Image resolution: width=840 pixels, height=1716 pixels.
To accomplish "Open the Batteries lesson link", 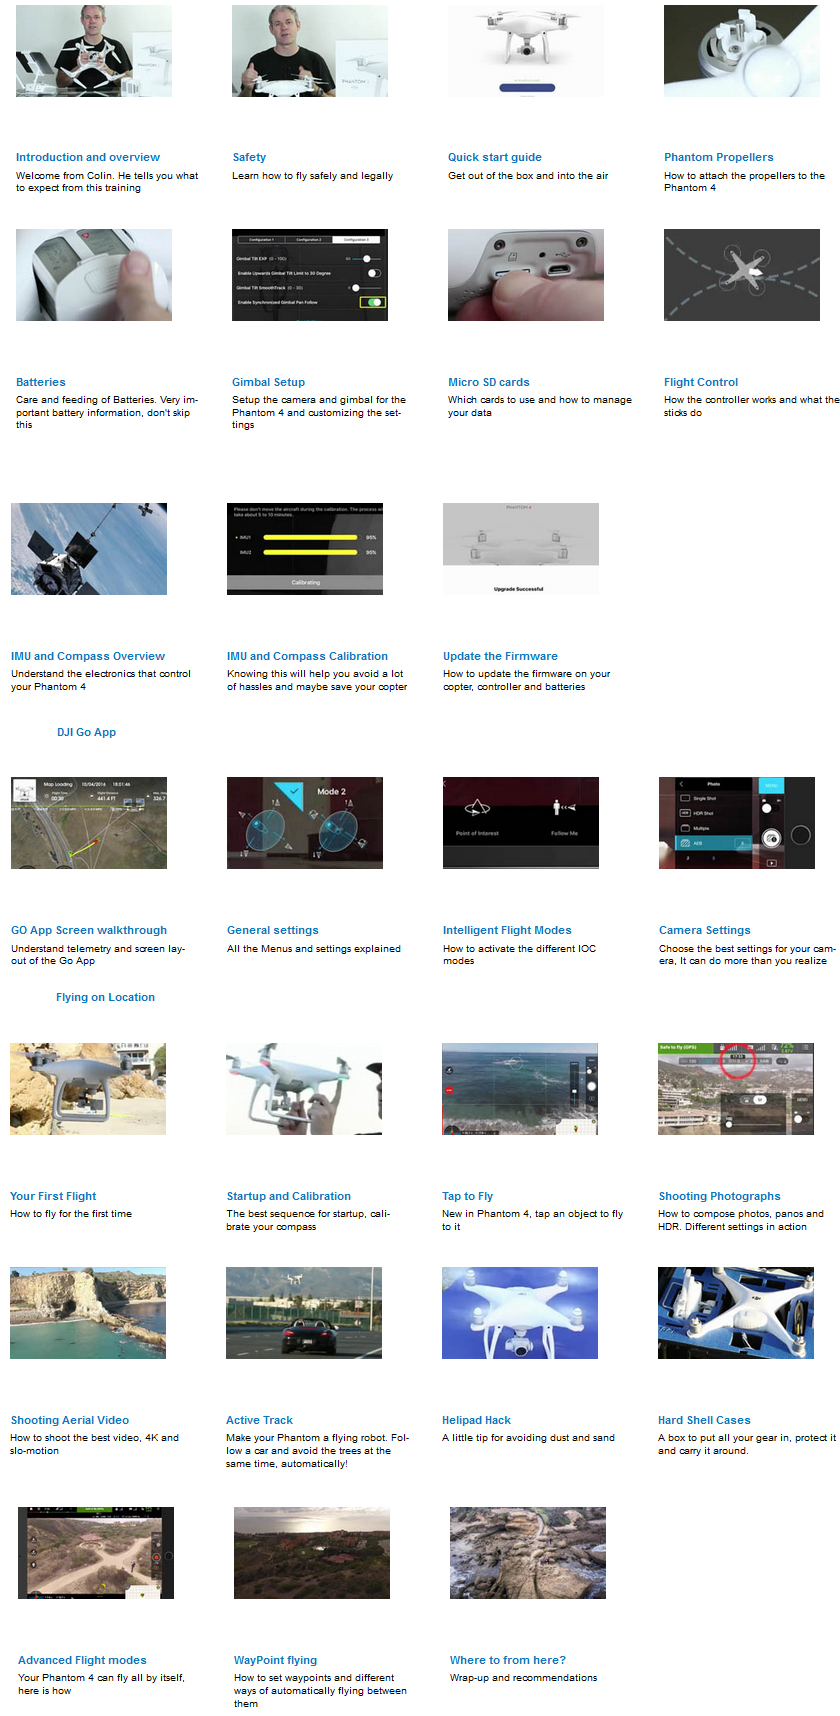I will 41,382.
